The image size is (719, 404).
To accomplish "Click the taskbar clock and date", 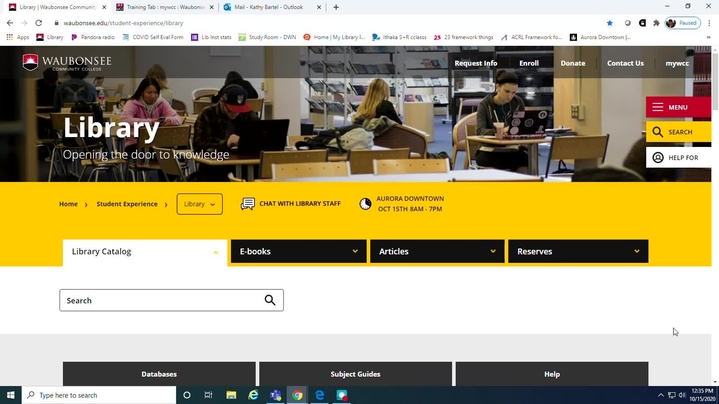I will click(702, 395).
